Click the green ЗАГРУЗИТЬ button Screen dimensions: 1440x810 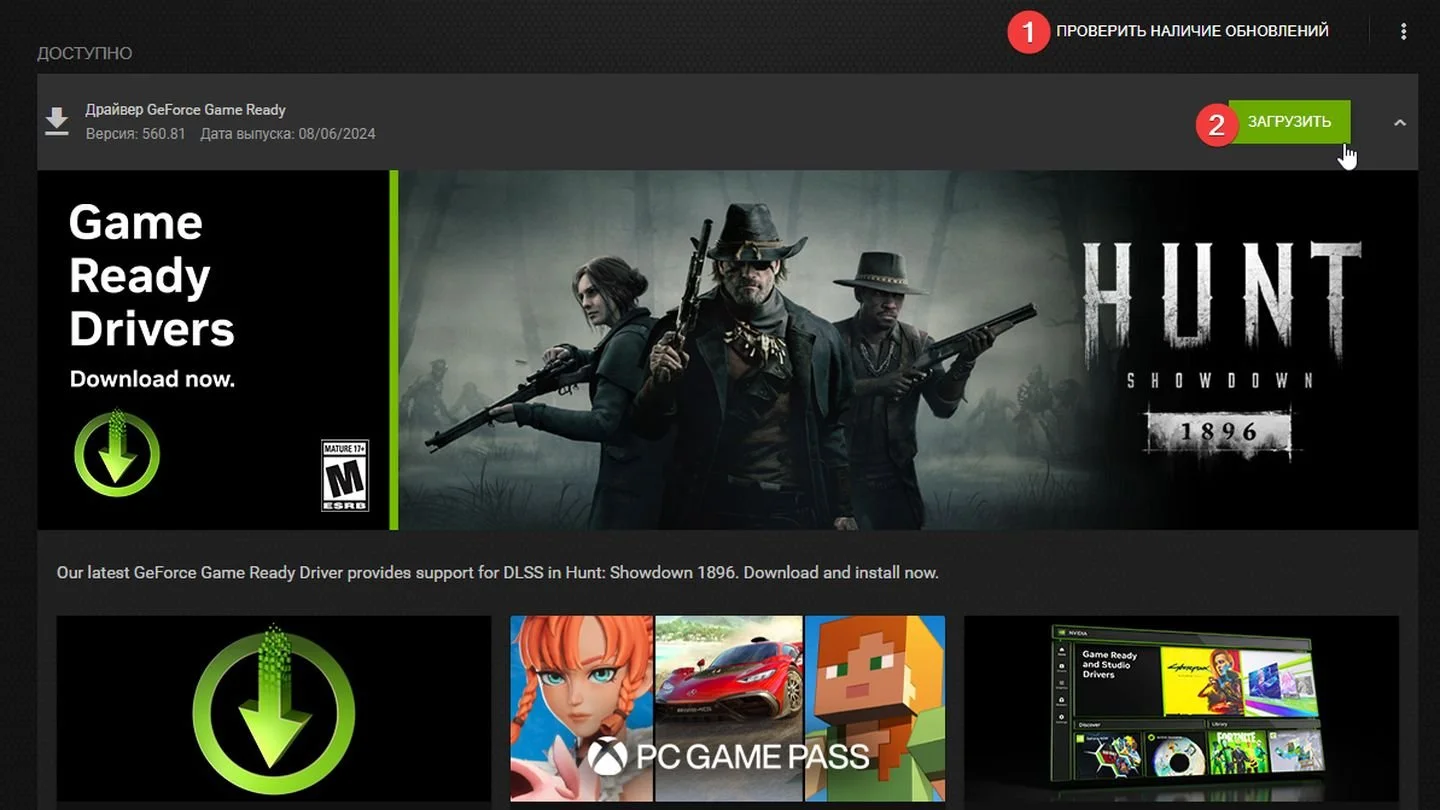point(1289,122)
